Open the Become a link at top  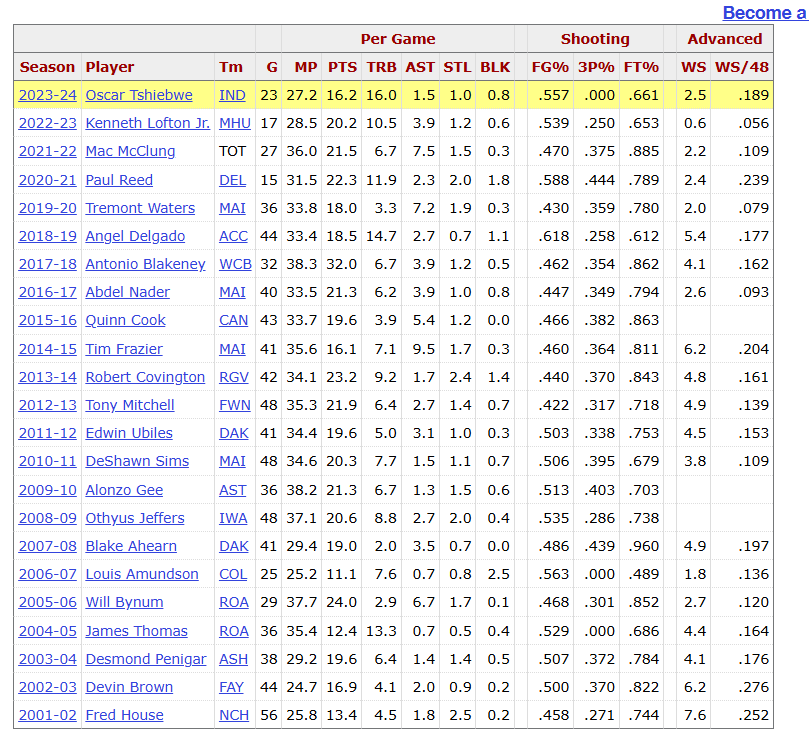pos(765,13)
